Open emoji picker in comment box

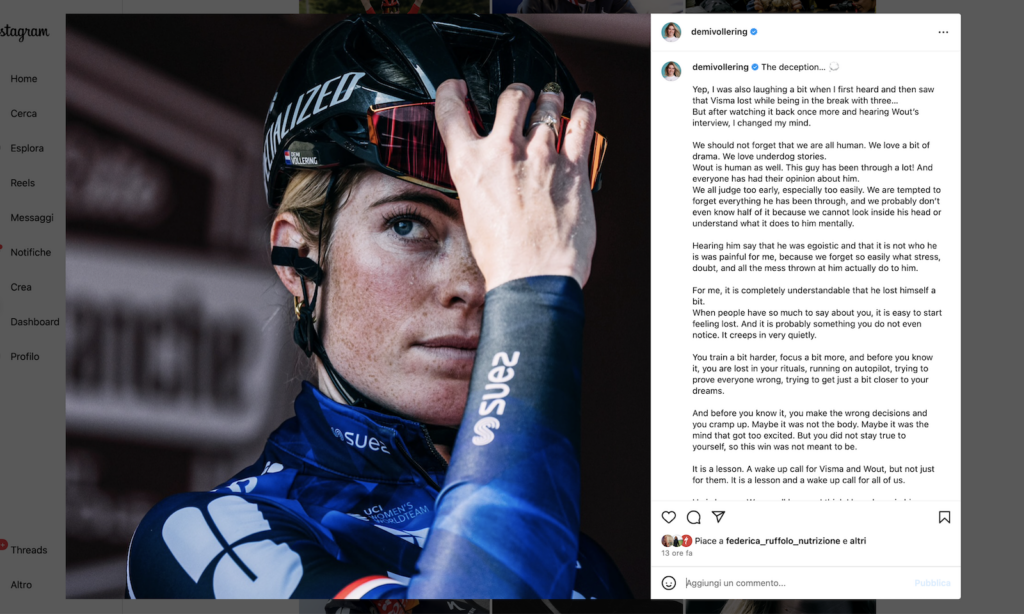(669, 583)
